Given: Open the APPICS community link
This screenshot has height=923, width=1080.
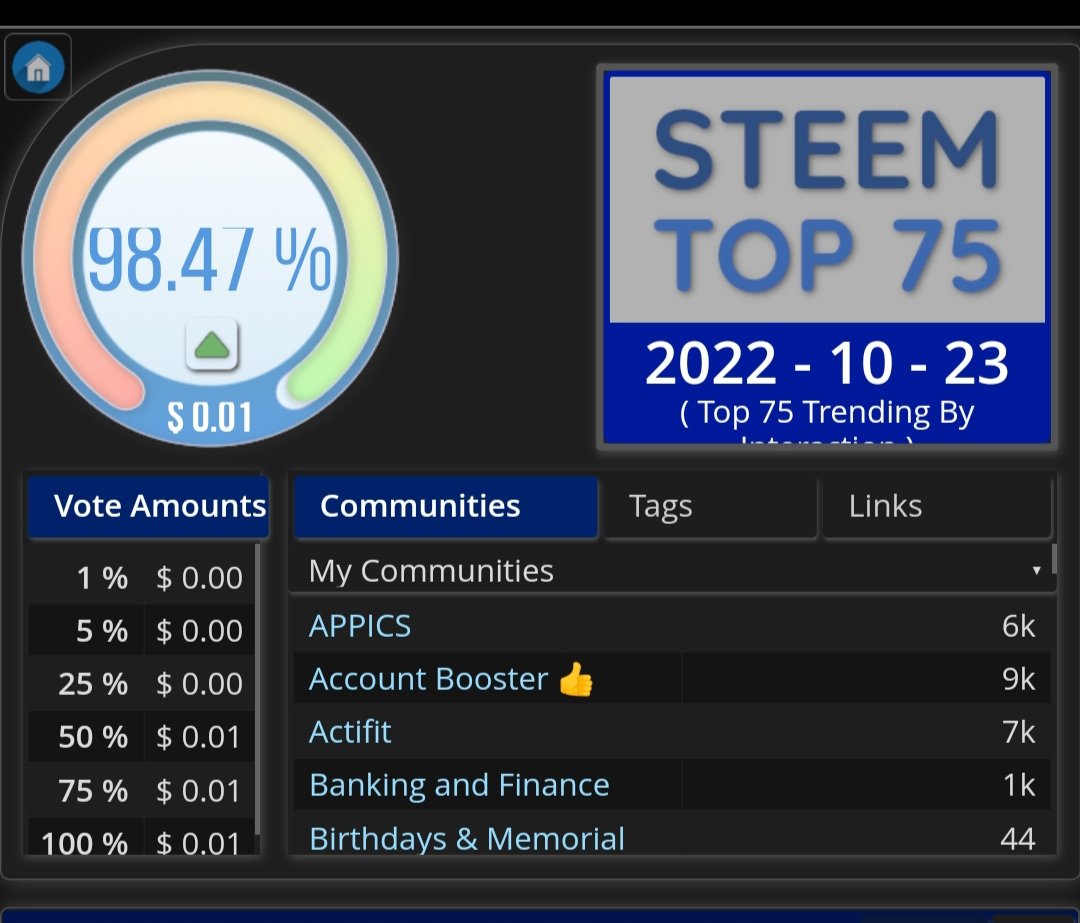Looking at the screenshot, I should (360, 626).
